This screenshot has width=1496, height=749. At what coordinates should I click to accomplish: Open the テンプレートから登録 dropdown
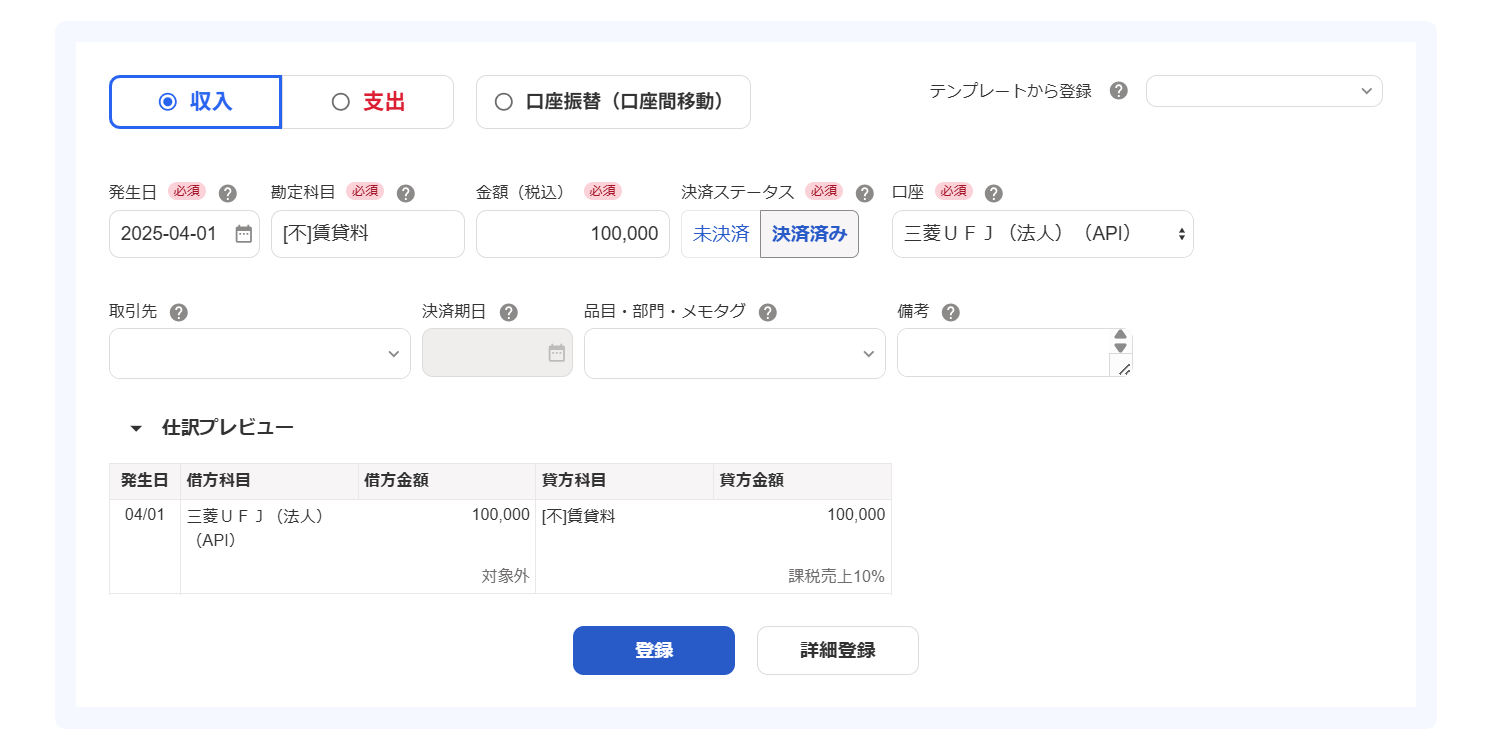pos(1264,91)
